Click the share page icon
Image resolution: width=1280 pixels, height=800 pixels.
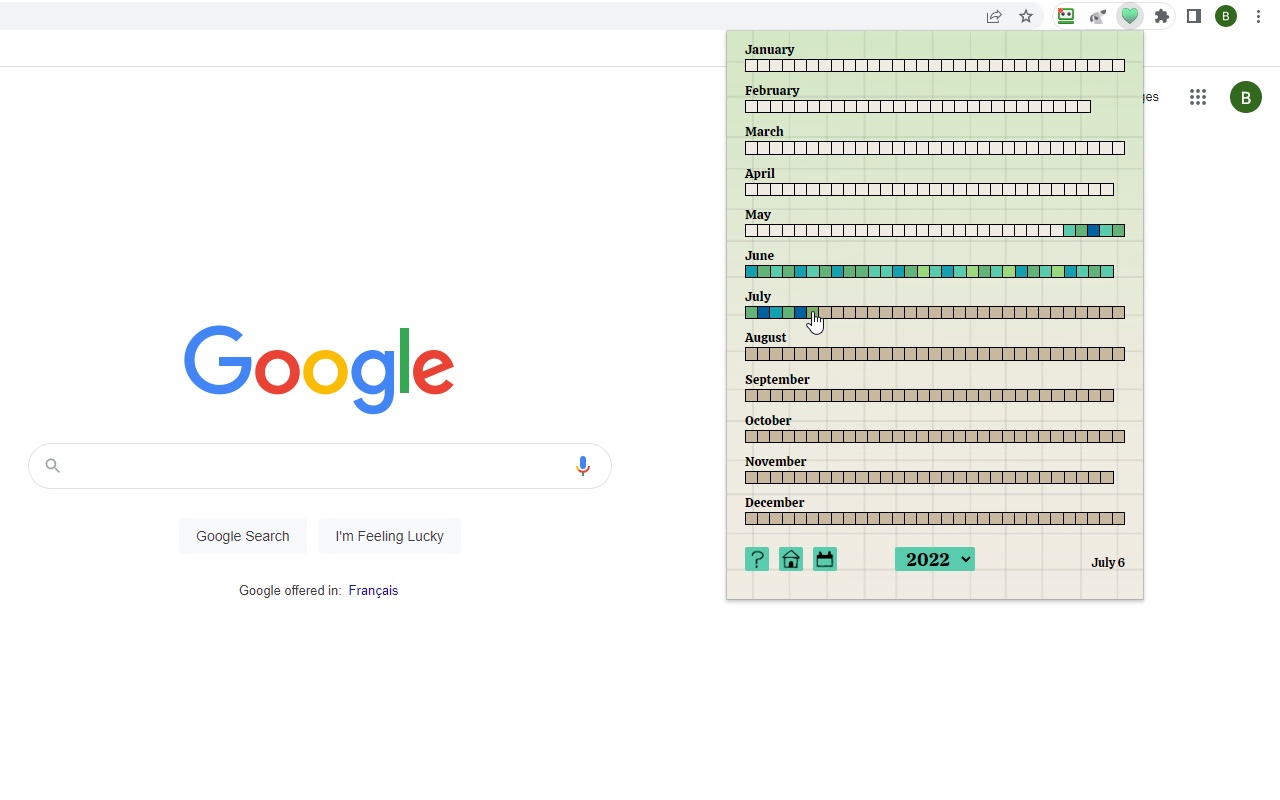click(x=994, y=16)
